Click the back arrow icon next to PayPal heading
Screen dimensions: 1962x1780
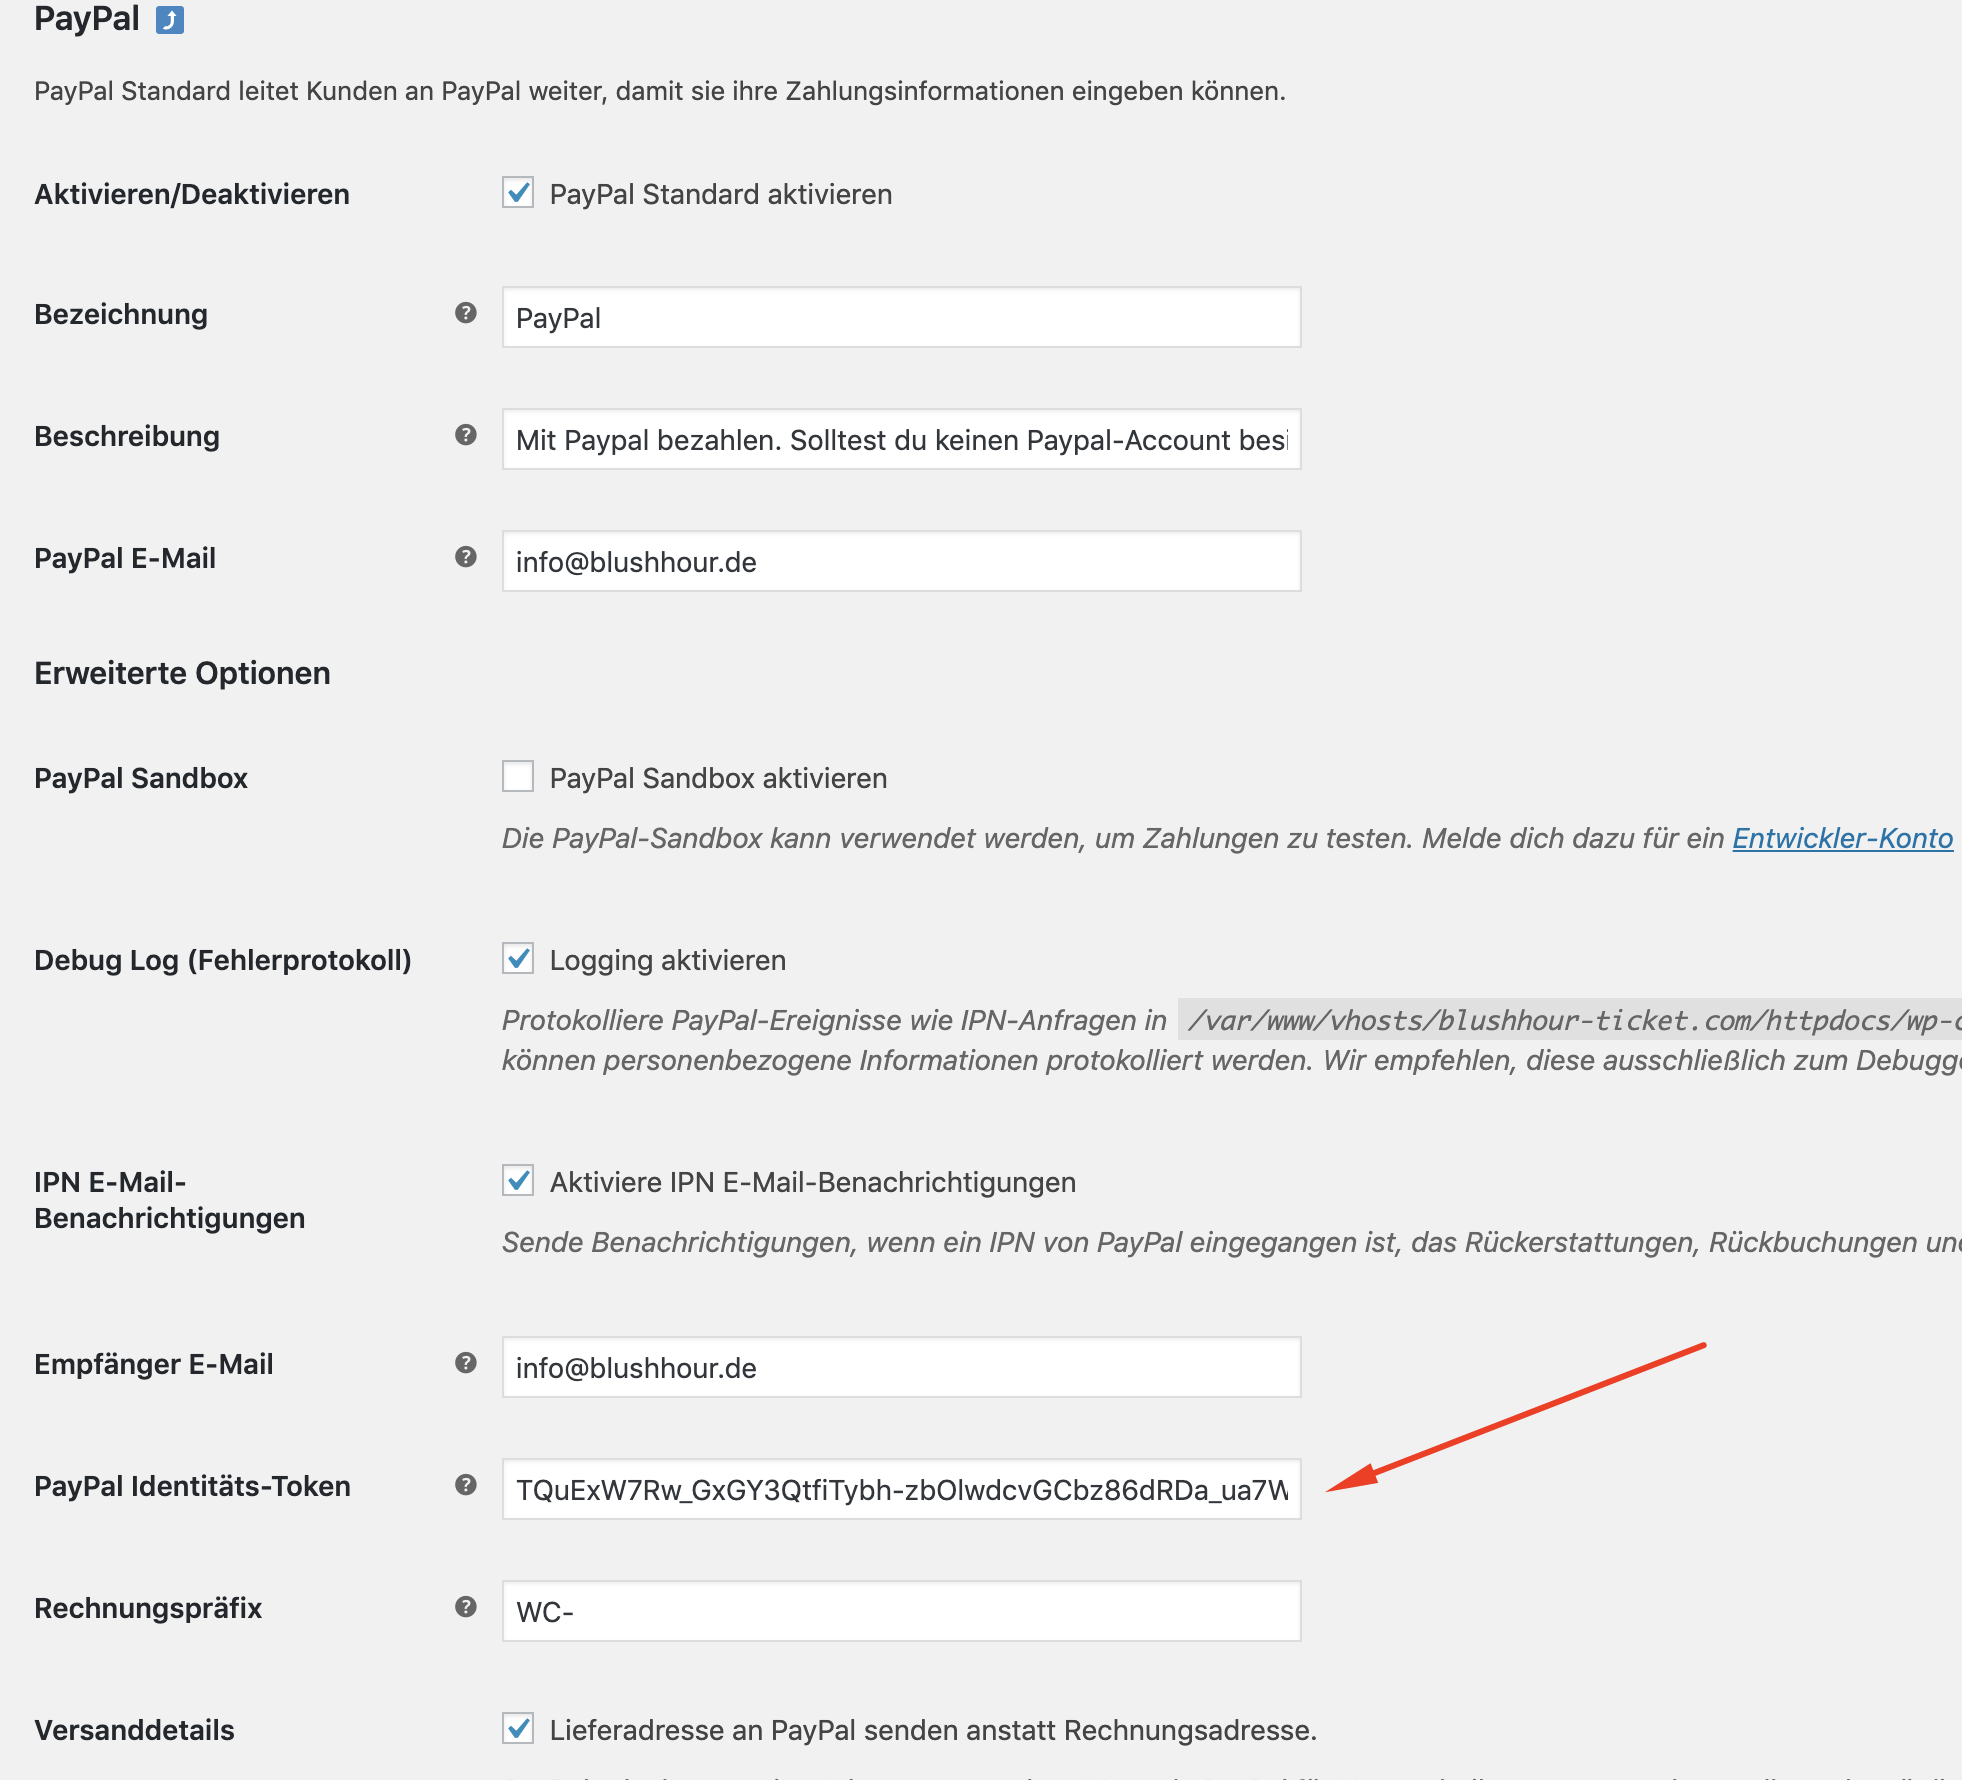(x=170, y=20)
